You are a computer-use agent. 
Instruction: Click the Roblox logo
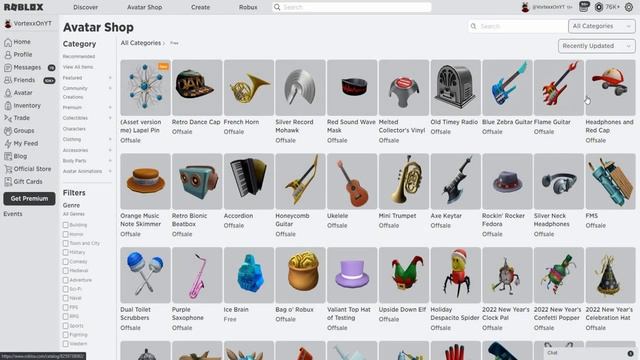pyautogui.click(x=23, y=7)
